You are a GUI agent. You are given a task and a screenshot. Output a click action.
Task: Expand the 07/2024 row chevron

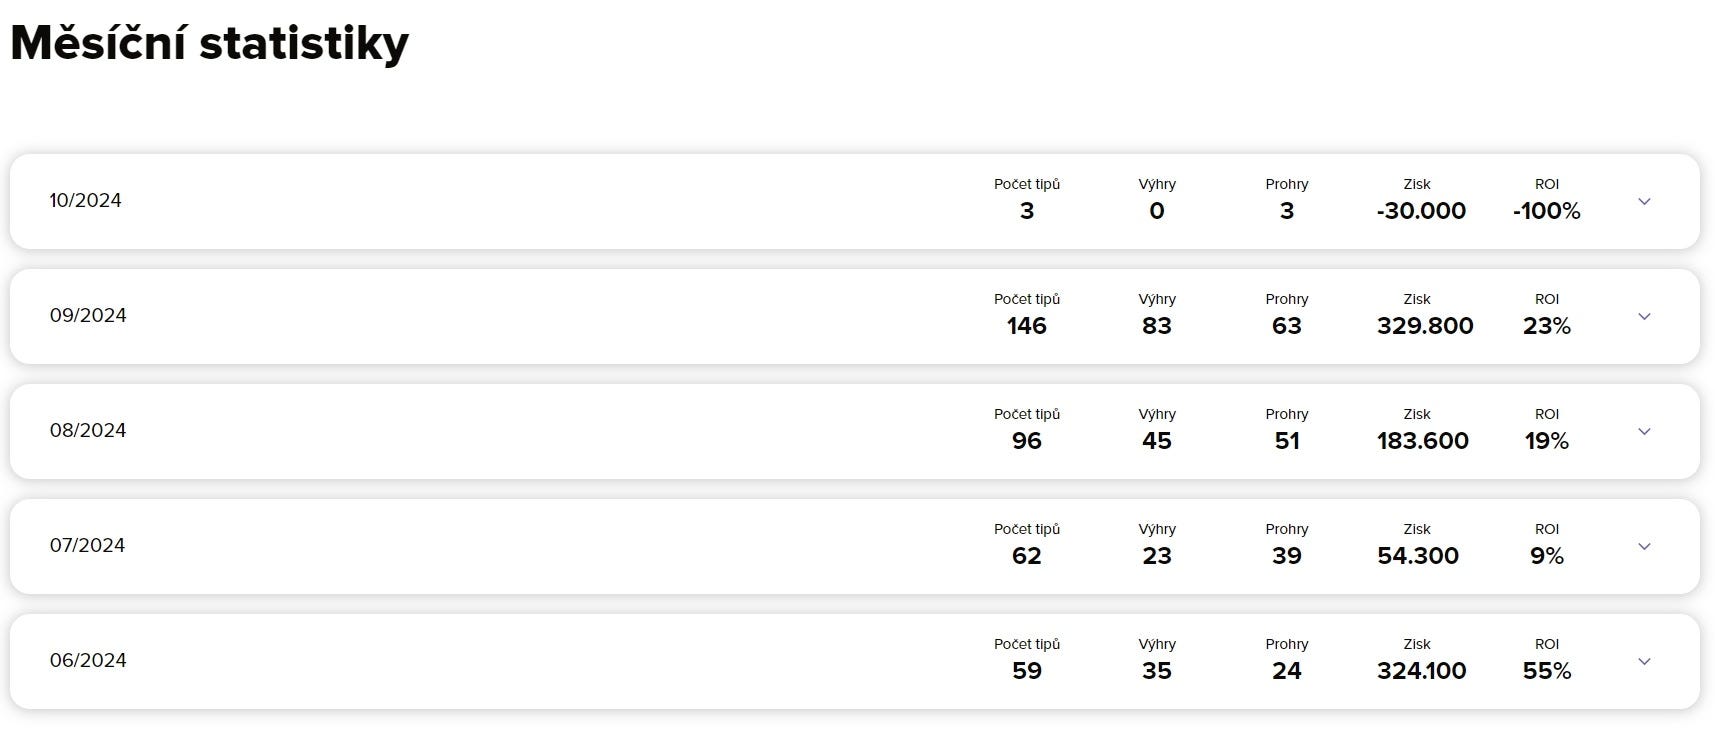tap(1644, 547)
